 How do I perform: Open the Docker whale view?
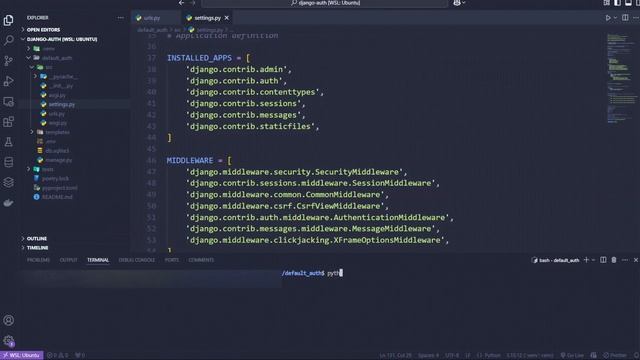pos(8,203)
